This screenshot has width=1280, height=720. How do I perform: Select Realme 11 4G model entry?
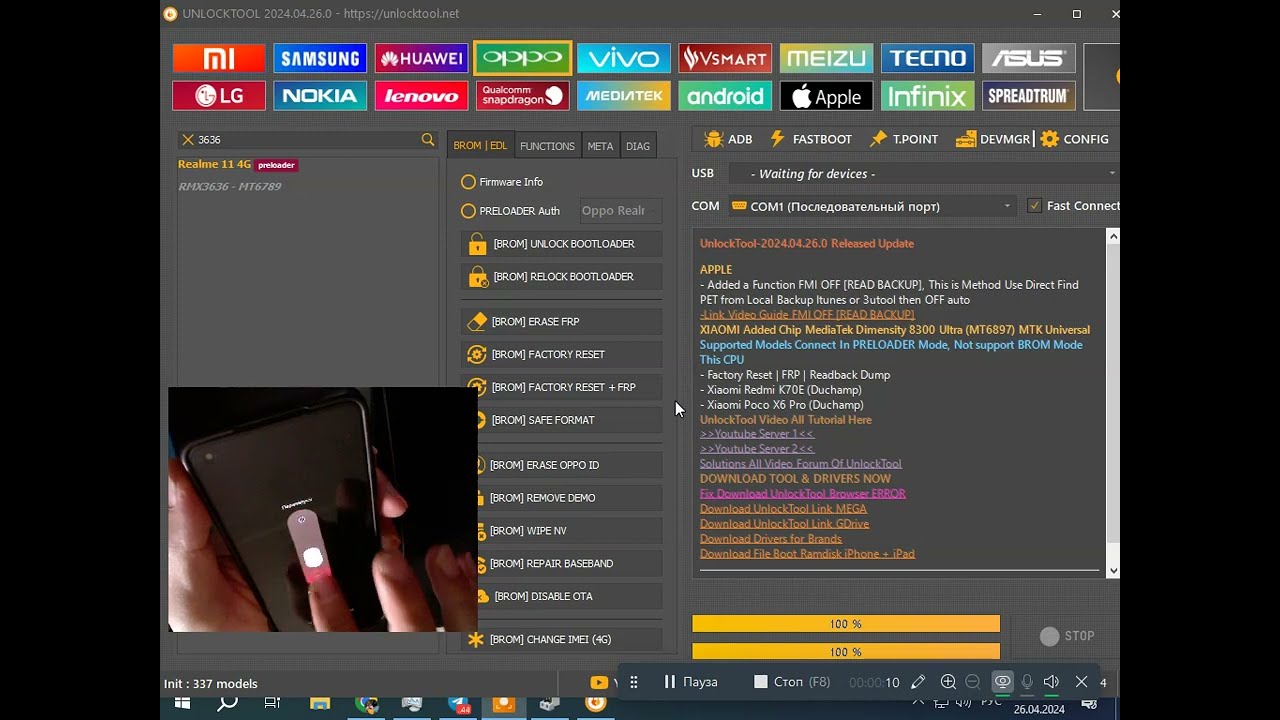point(238,165)
